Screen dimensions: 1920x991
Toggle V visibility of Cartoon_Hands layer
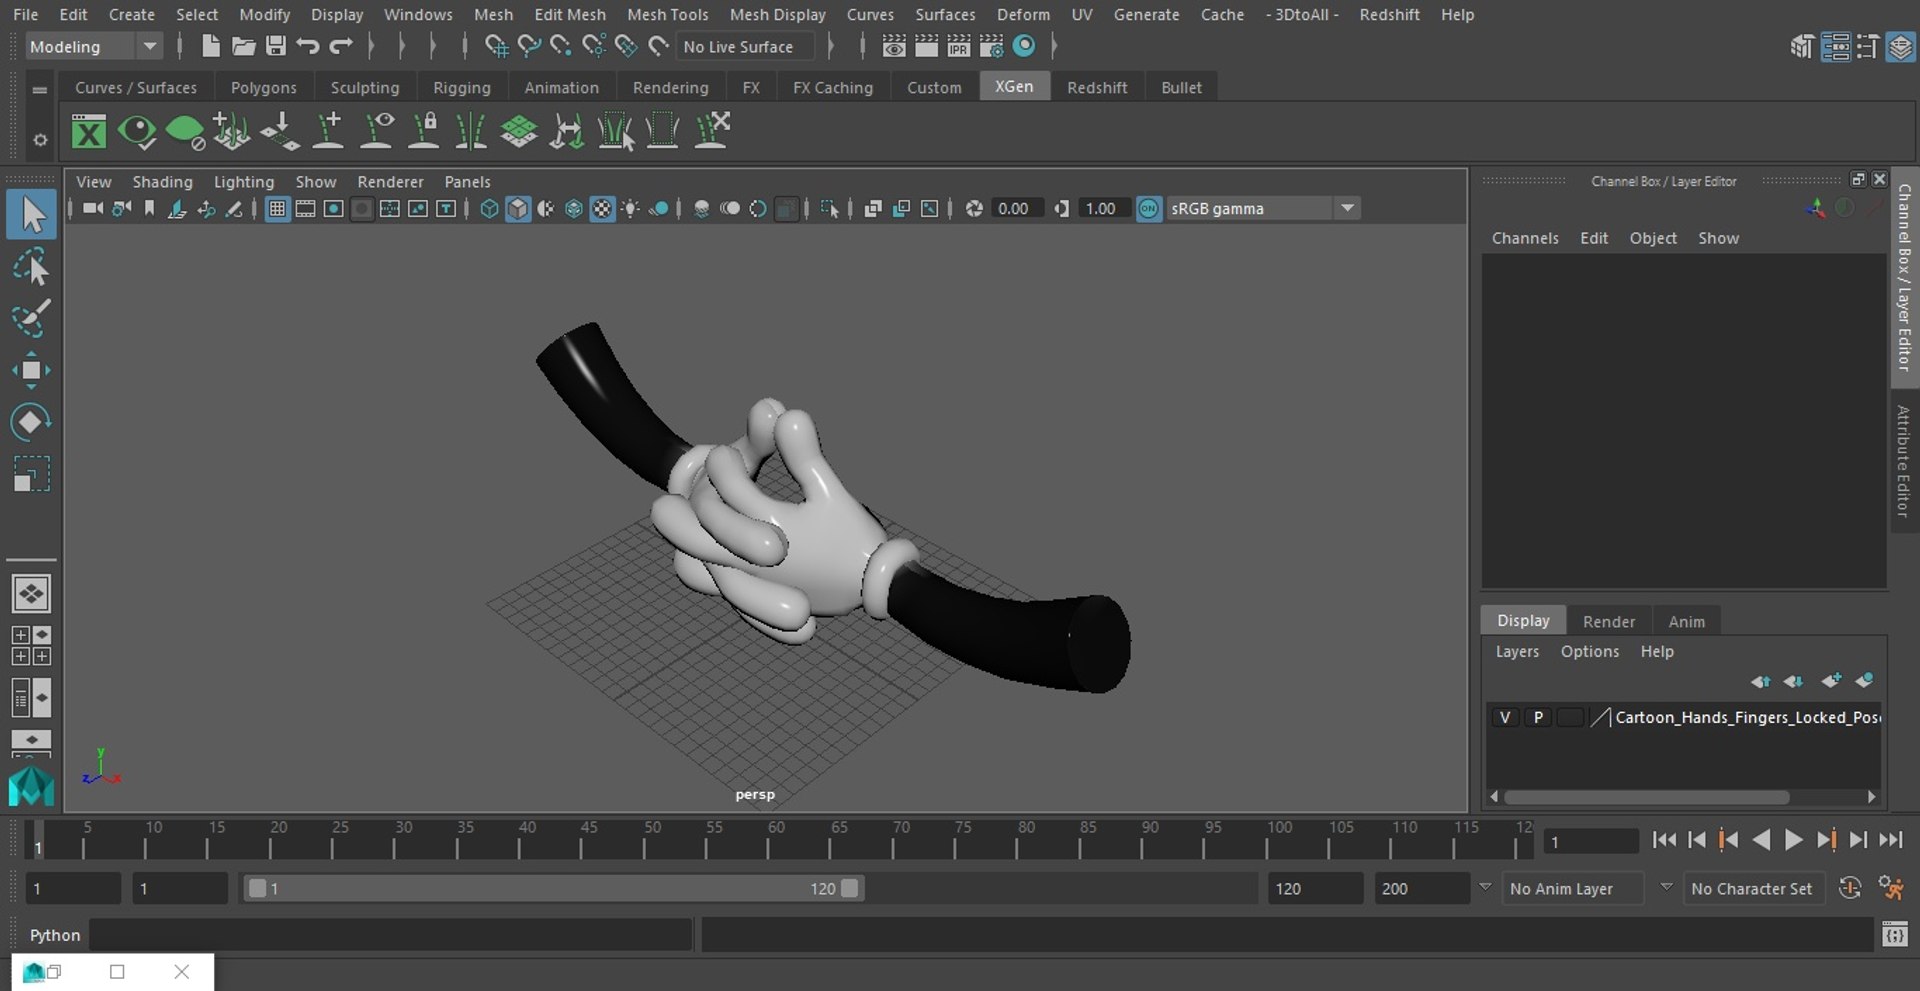pos(1505,717)
